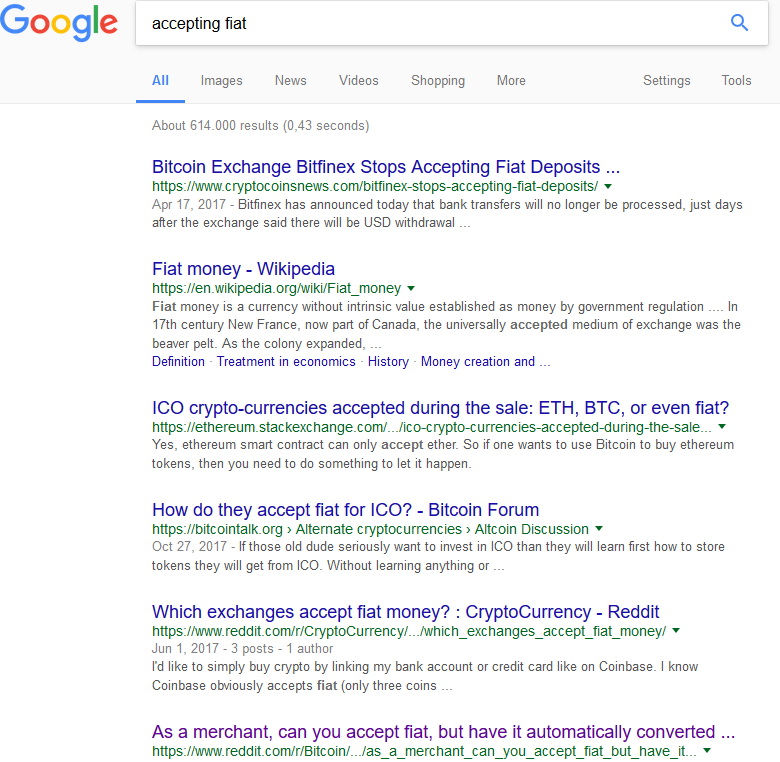Expand dropdown arrow beside ethereum.stackexchange.com URL
The image size is (780, 762).
[722, 427]
